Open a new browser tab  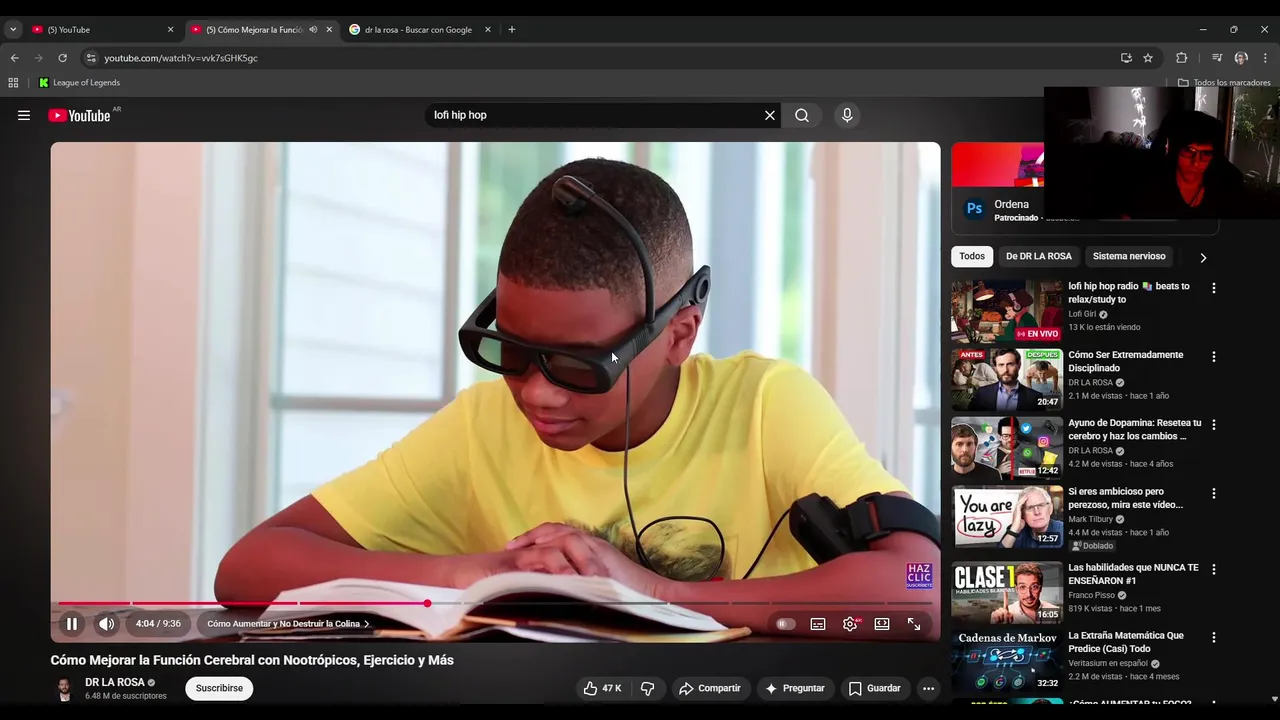pyautogui.click(x=512, y=30)
